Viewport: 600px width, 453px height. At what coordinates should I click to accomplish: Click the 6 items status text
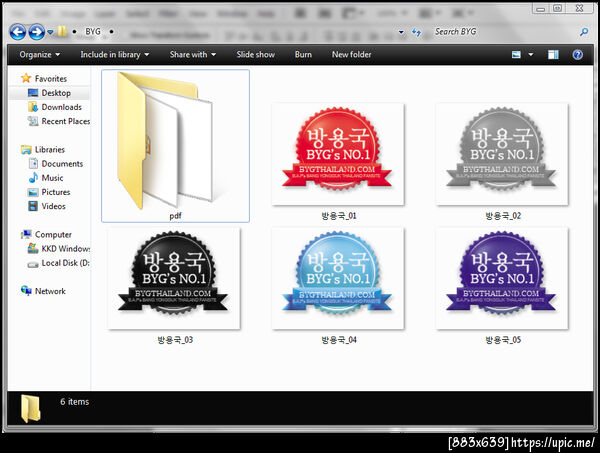pyautogui.click(x=75, y=402)
